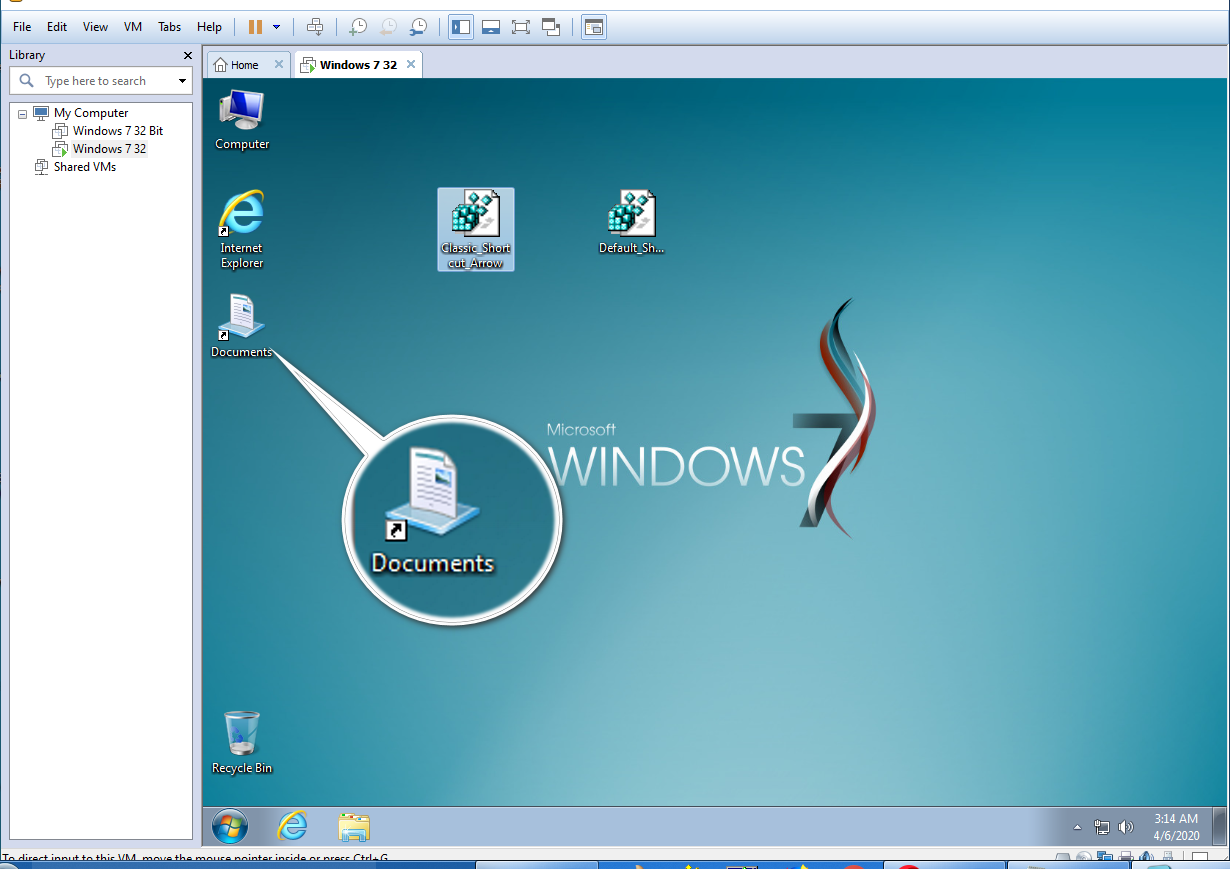Open the Help menu
The width and height of the screenshot is (1230, 869).
(209, 27)
